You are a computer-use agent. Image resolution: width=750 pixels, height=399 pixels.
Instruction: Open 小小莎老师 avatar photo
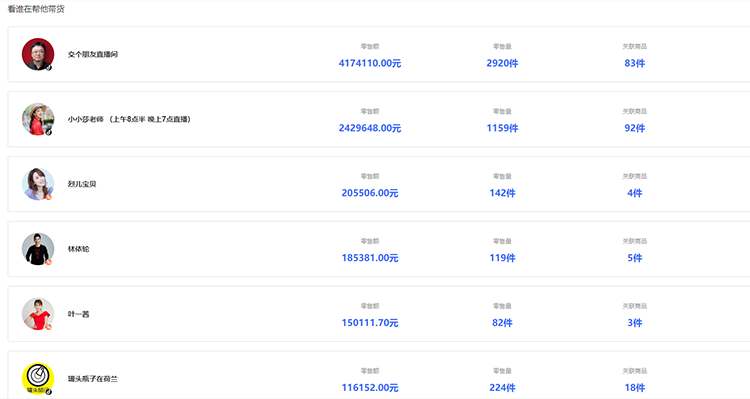click(38, 119)
